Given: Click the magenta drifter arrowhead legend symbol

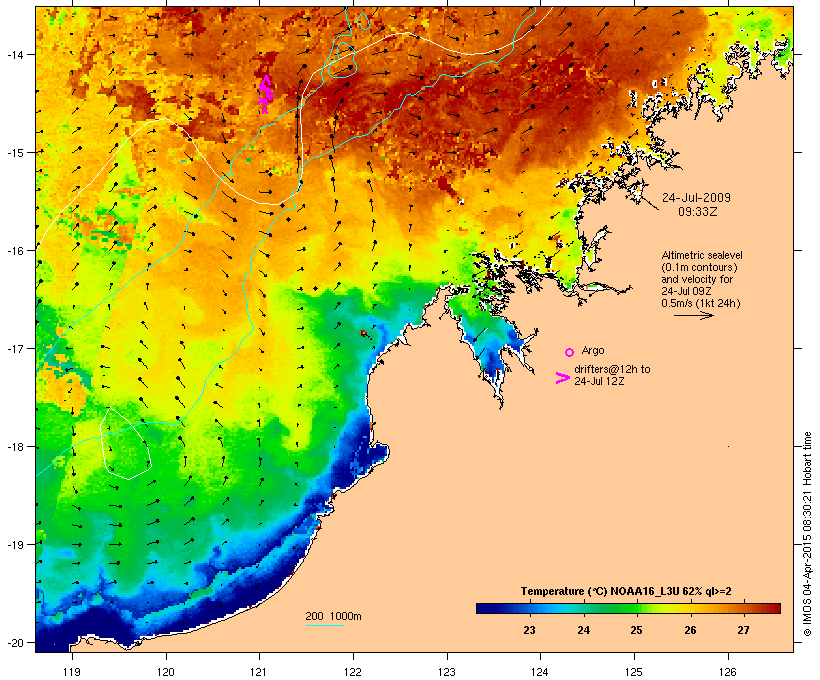Looking at the screenshot, I should tap(563, 378).
